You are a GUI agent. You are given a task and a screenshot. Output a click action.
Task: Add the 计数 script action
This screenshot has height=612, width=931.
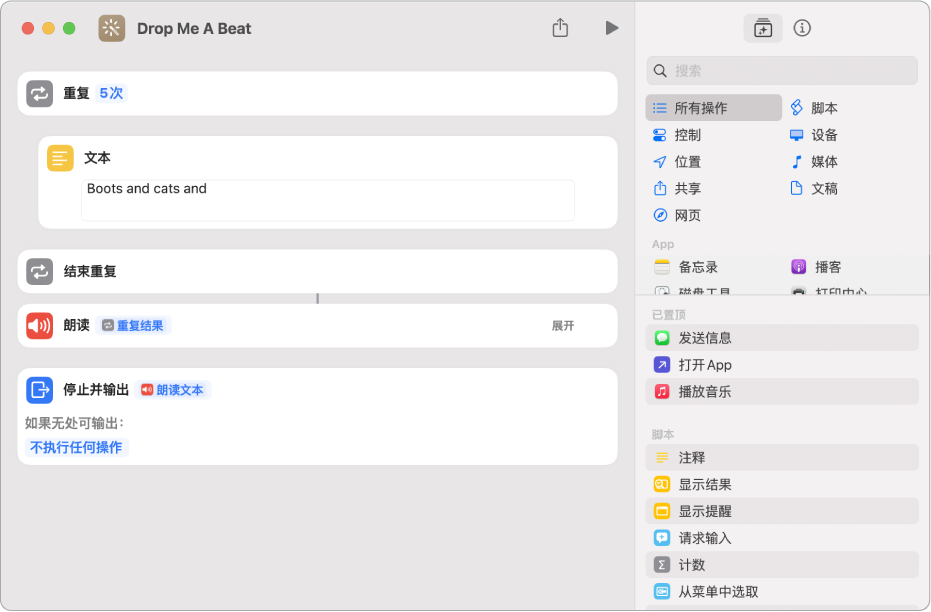[782, 565]
